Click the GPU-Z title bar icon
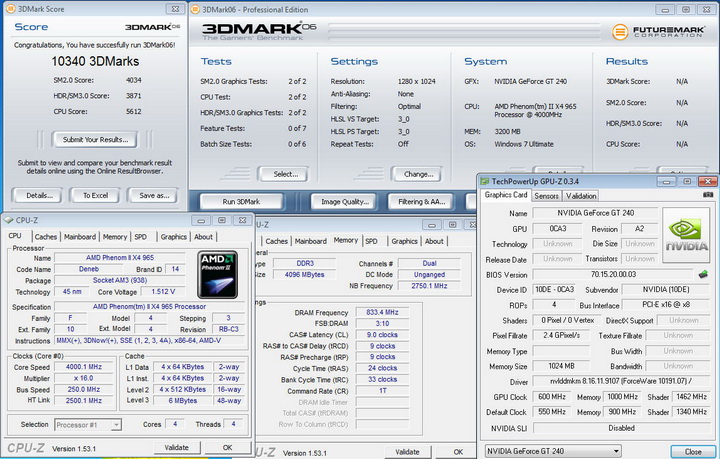The image size is (720, 459). click(484, 181)
